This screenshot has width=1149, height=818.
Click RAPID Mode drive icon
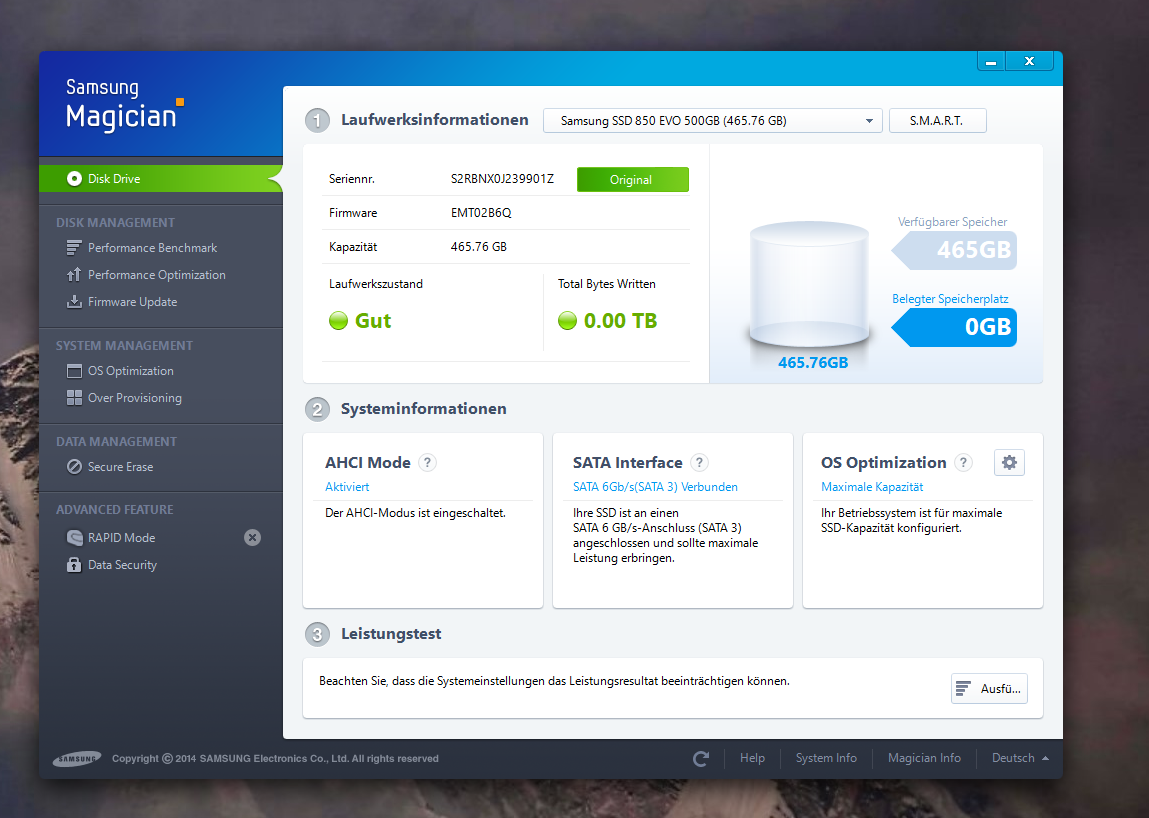[74, 538]
